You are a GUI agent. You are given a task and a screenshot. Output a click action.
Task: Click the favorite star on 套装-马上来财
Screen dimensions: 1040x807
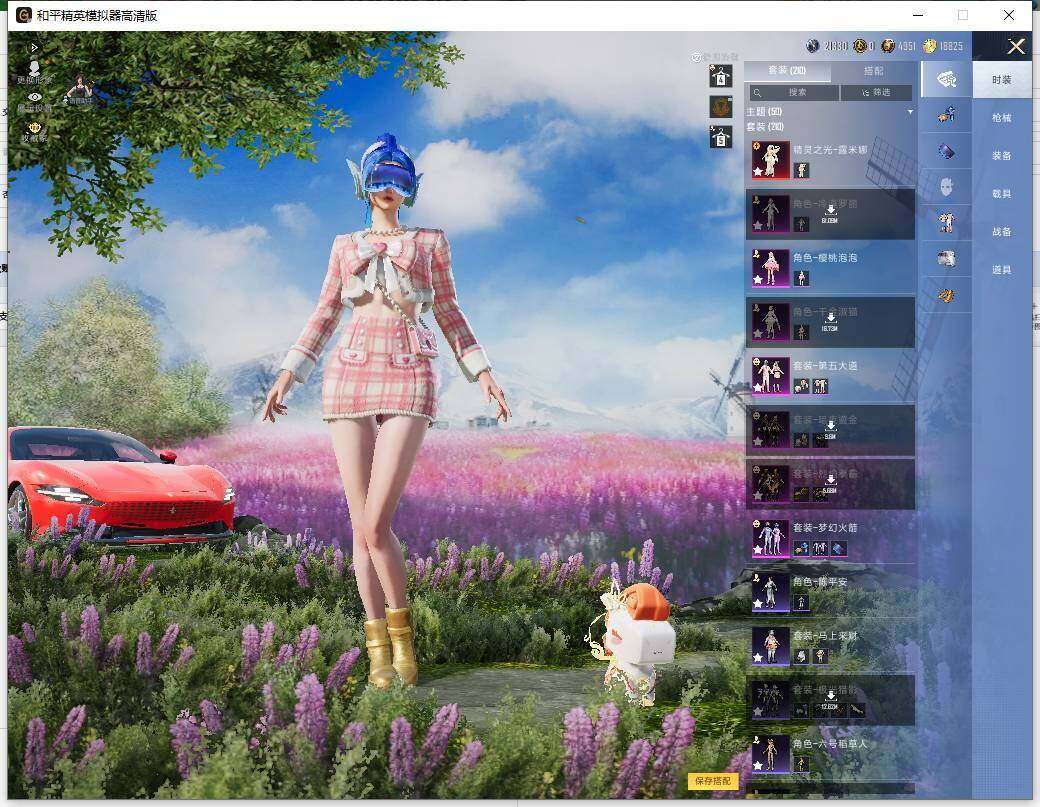tap(757, 658)
